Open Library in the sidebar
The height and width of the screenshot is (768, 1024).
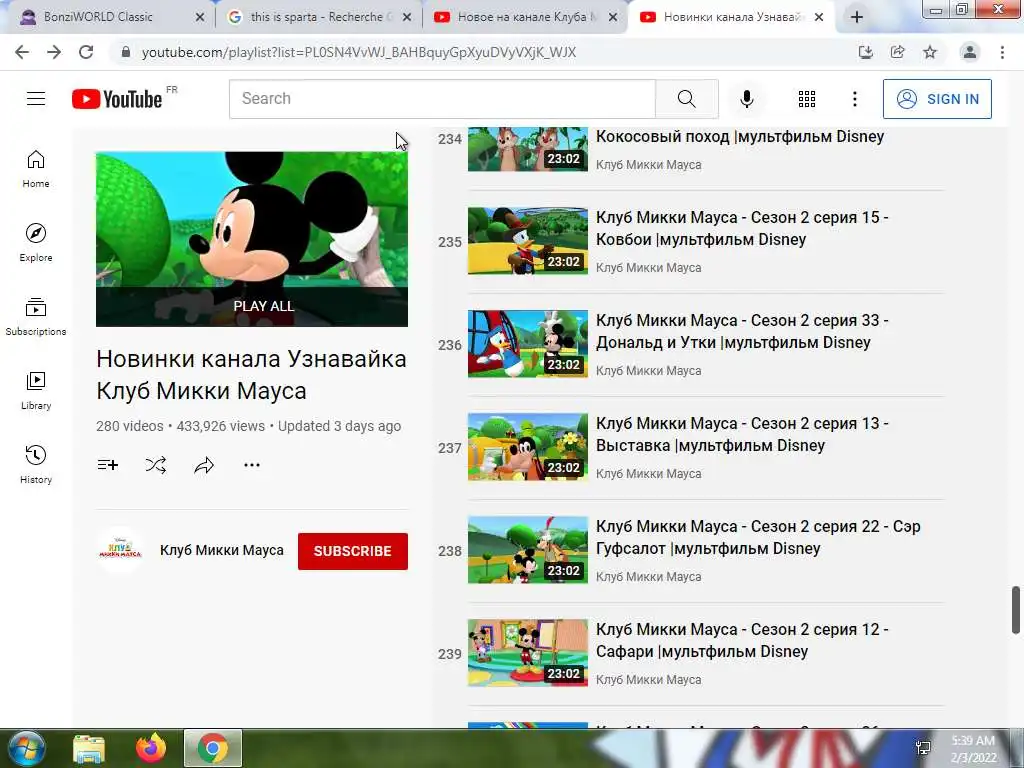click(36, 391)
